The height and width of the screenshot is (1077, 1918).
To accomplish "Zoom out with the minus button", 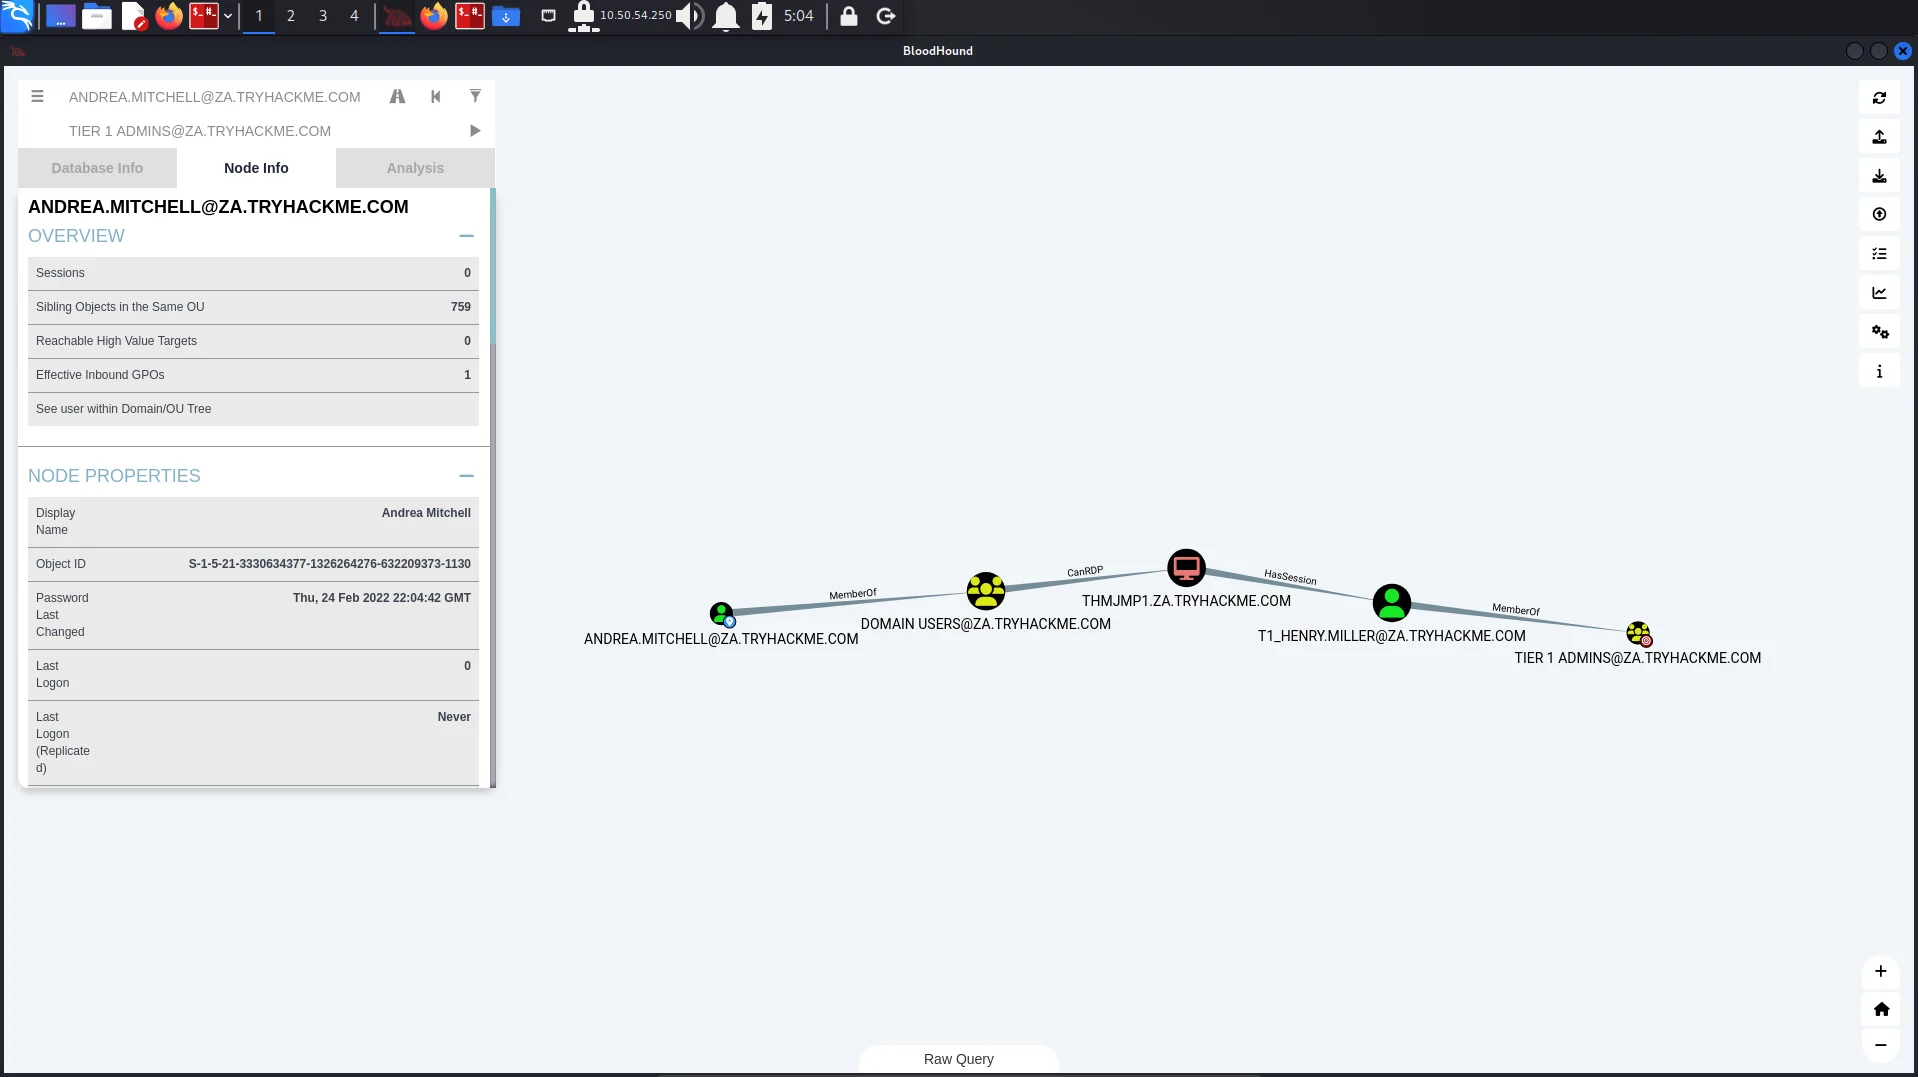I will coord(1880,1045).
